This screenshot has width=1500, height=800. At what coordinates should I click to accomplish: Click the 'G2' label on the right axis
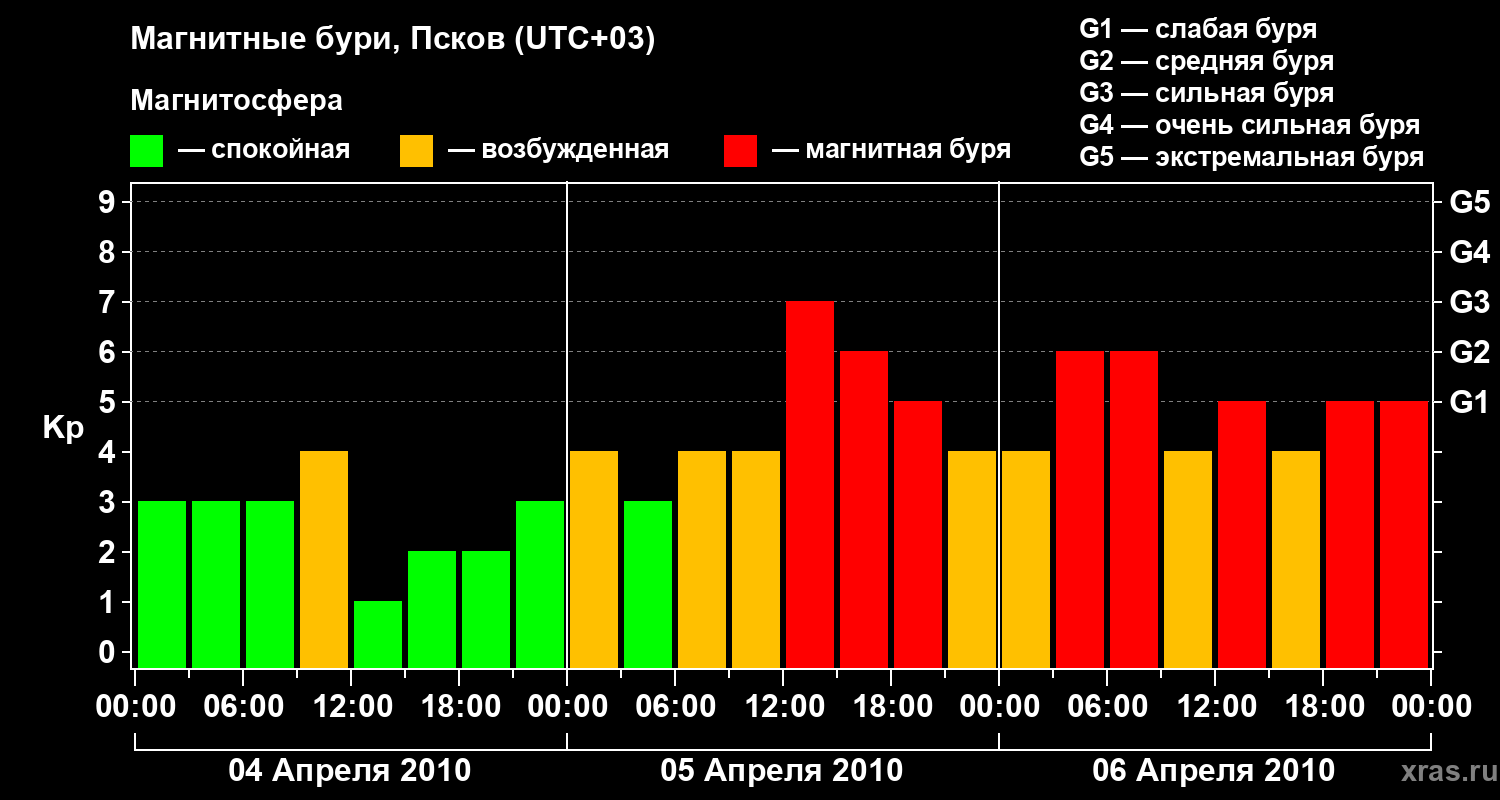coord(1470,352)
